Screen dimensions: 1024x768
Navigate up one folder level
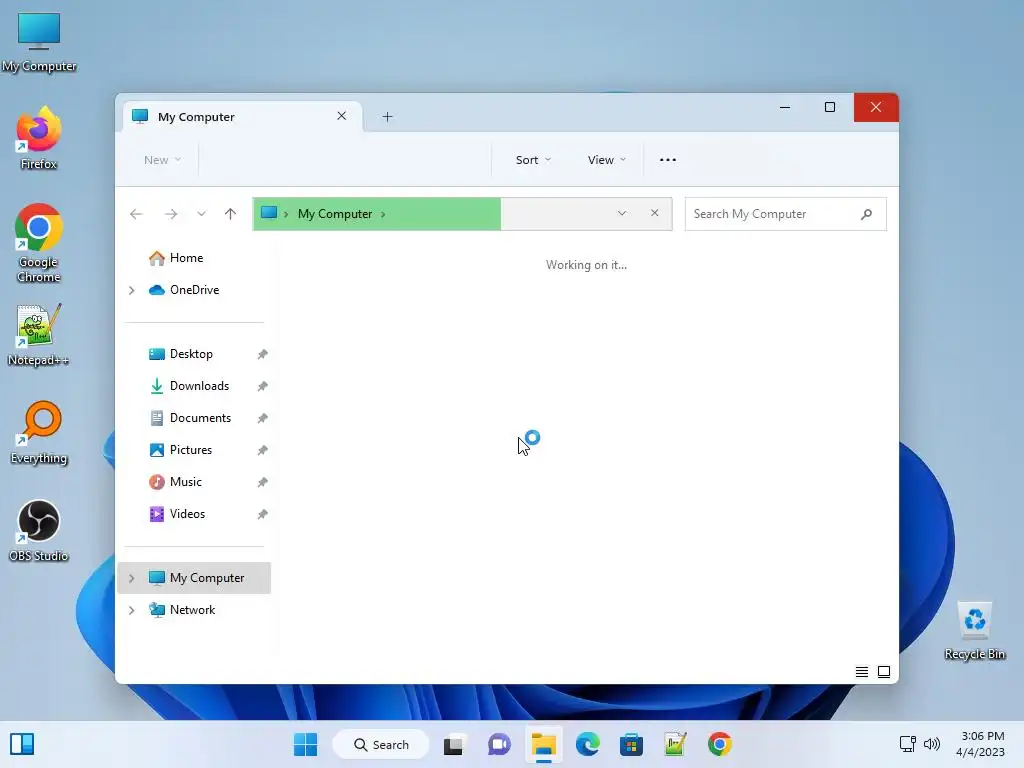(x=230, y=214)
